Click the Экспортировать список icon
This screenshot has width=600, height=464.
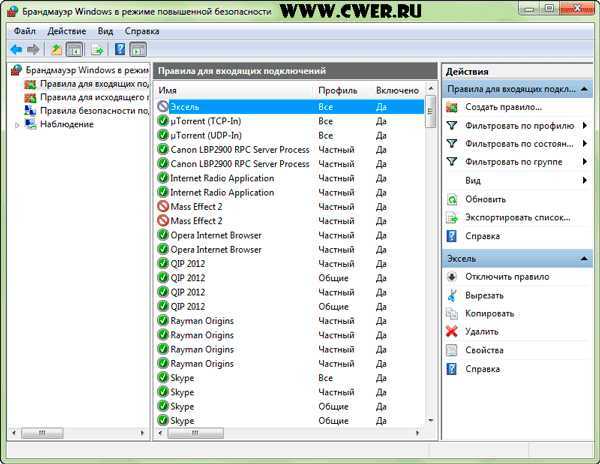[x=452, y=218]
